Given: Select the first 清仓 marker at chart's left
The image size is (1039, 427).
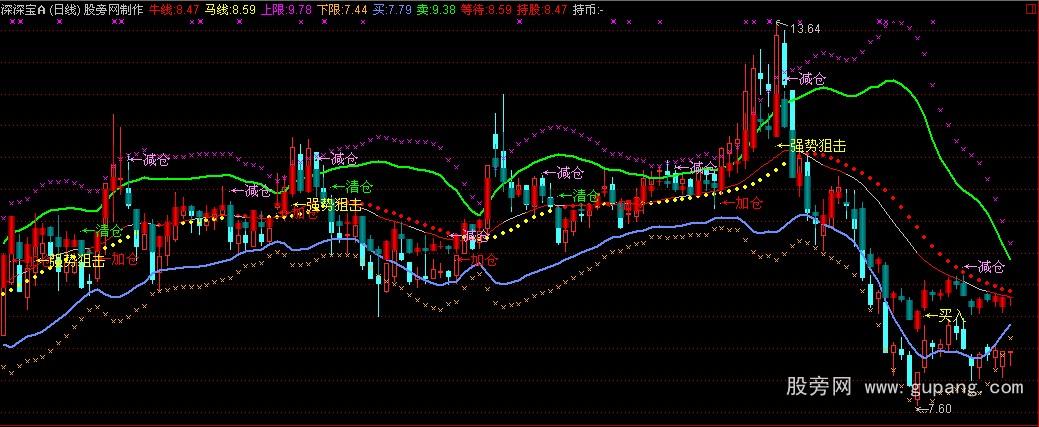Looking at the screenshot, I should point(102,231).
